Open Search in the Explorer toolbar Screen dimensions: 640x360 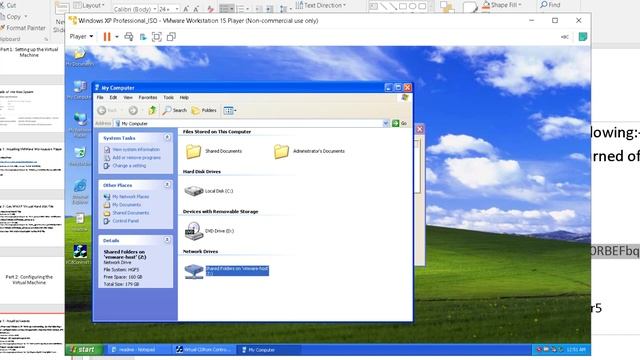pos(175,110)
